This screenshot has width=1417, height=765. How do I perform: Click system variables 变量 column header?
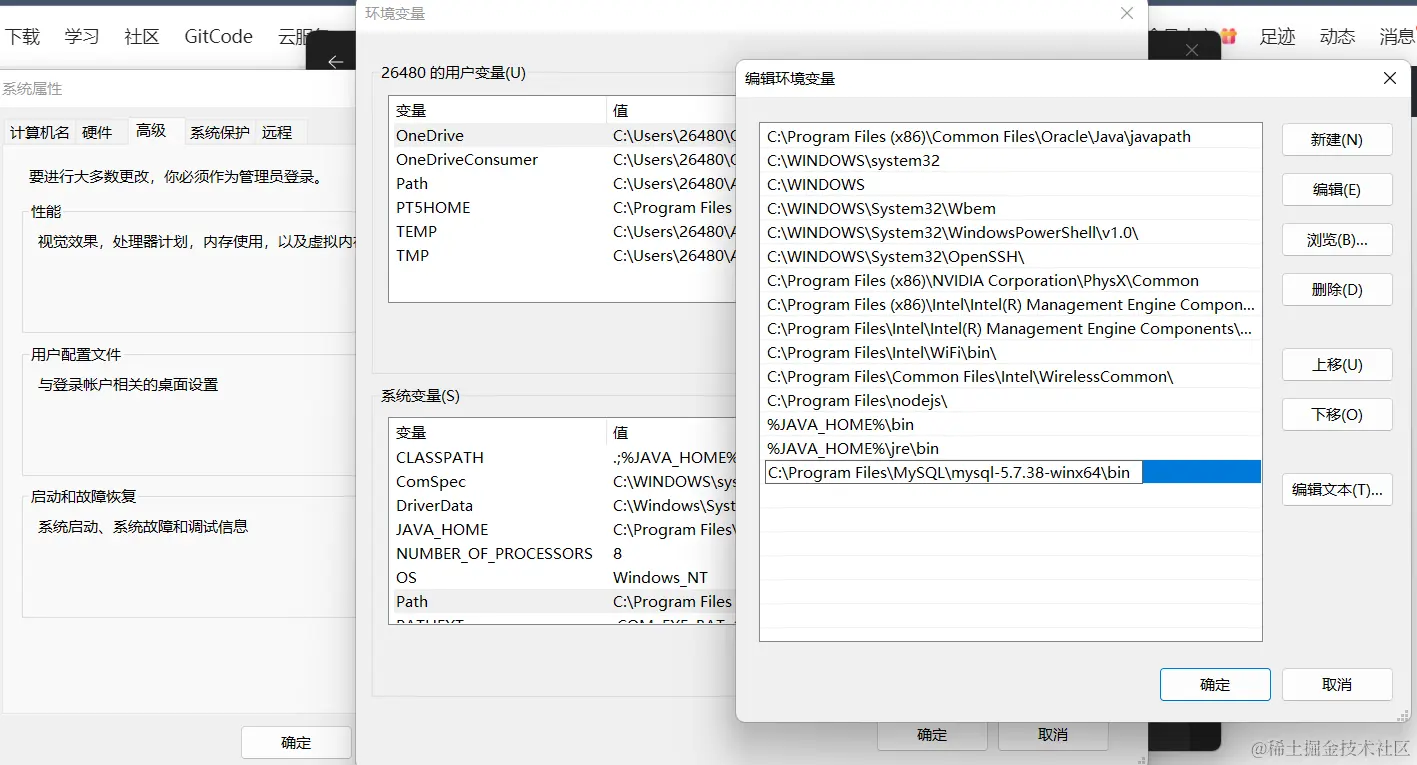tap(498, 433)
